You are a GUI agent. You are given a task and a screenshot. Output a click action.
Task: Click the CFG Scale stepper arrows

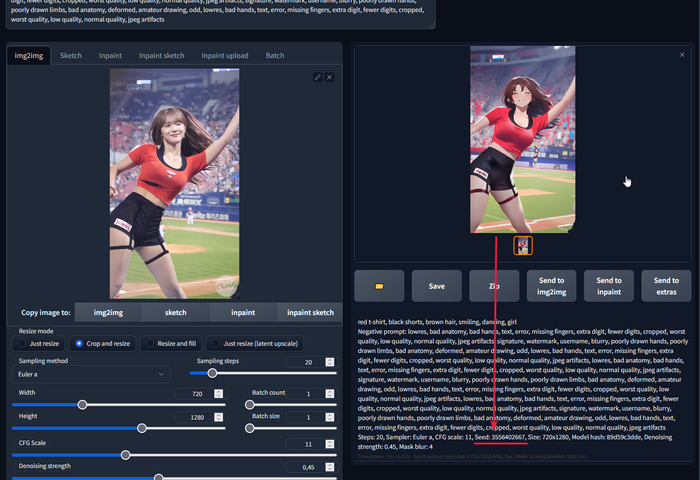pos(330,443)
